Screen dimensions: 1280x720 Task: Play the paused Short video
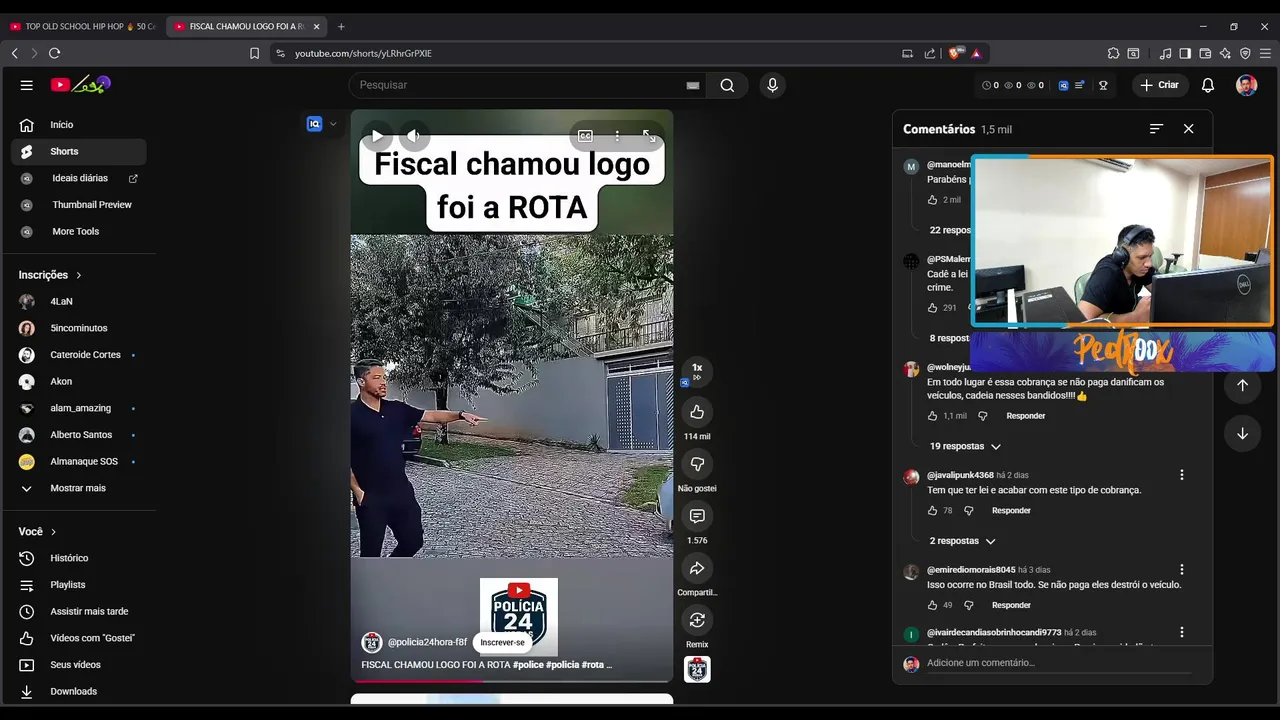377,136
